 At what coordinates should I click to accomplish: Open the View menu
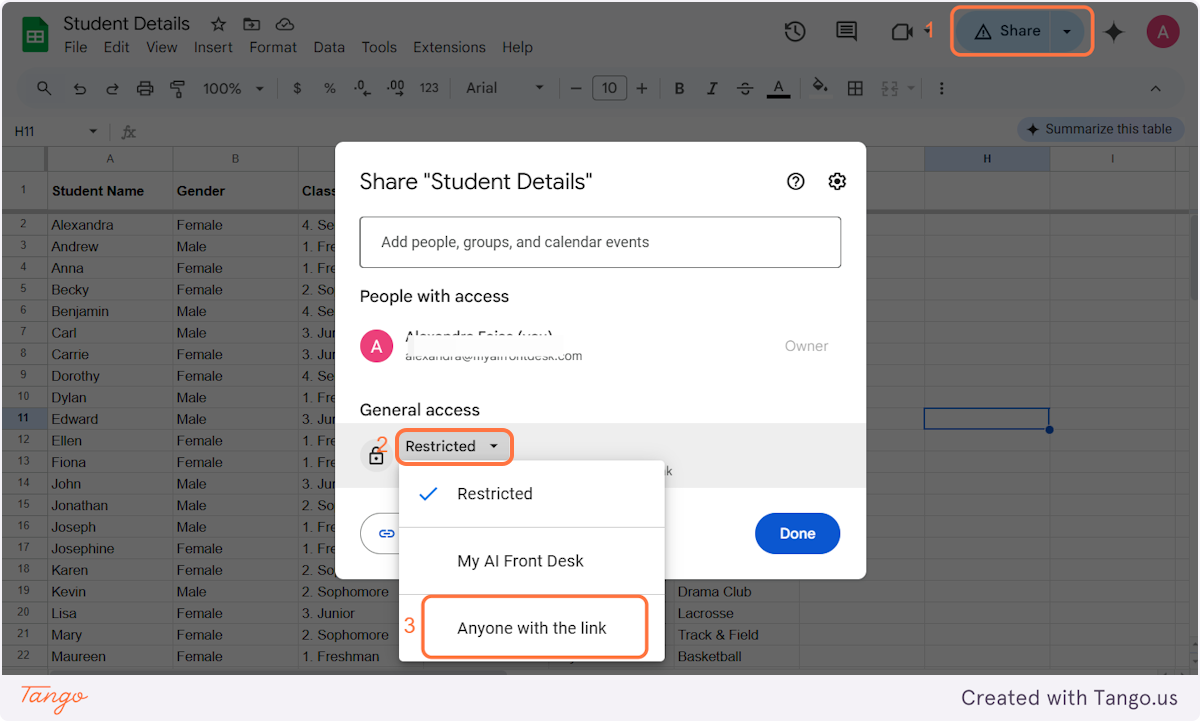point(162,47)
